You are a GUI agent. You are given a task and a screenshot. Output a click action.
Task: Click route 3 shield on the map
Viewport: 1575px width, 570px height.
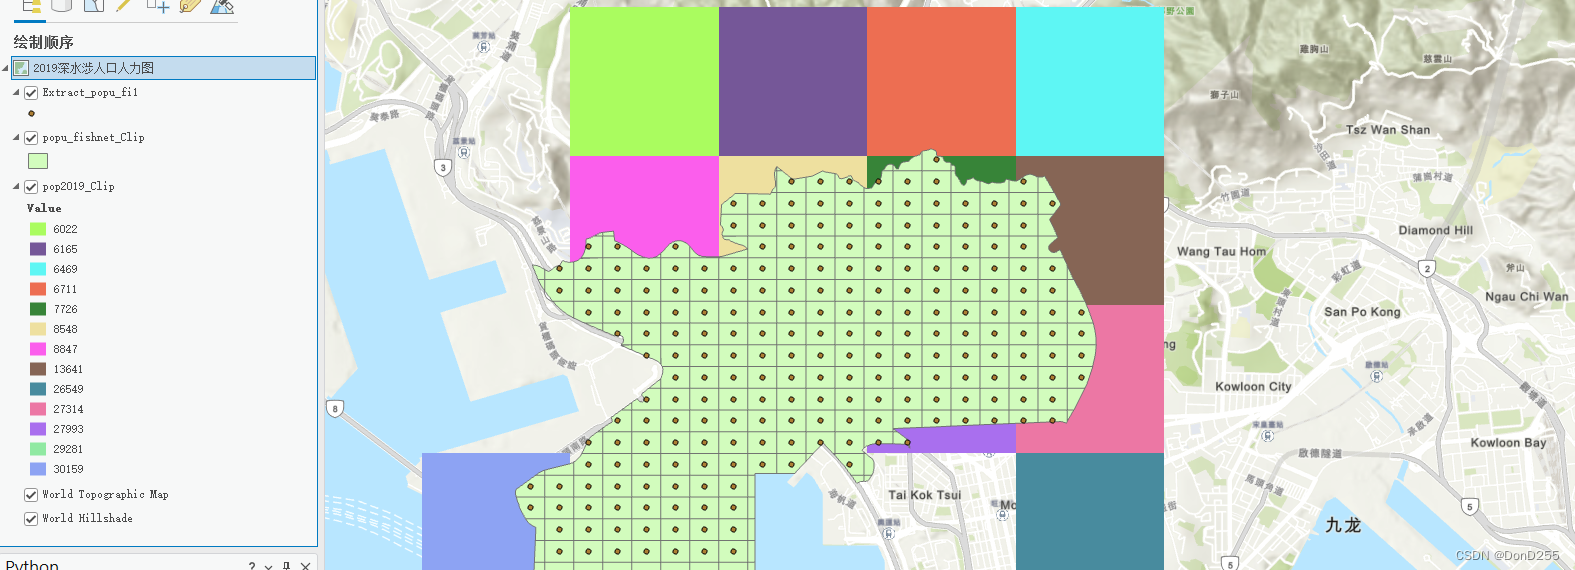tap(443, 167)
